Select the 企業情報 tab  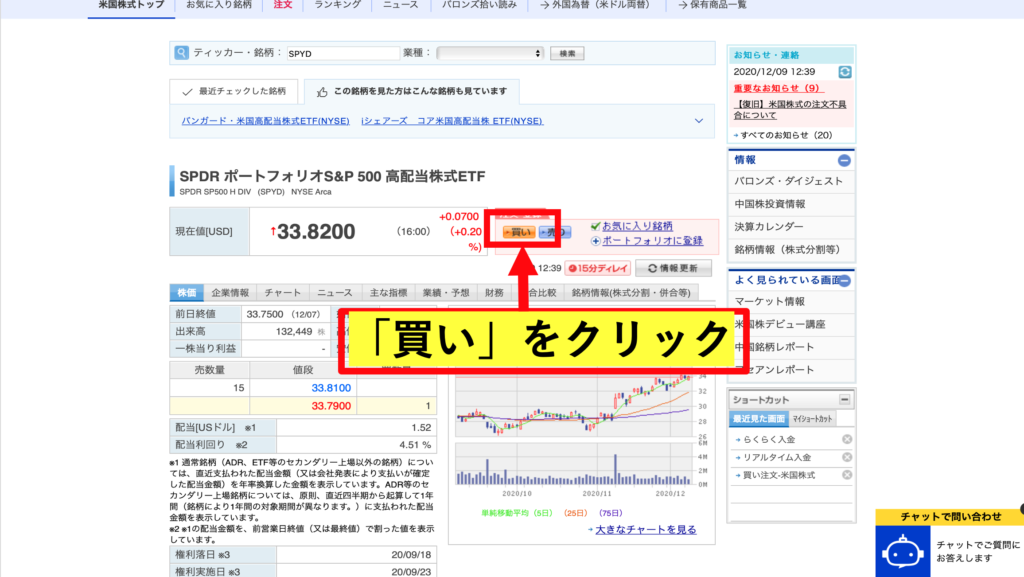click(x=230, y=292)
